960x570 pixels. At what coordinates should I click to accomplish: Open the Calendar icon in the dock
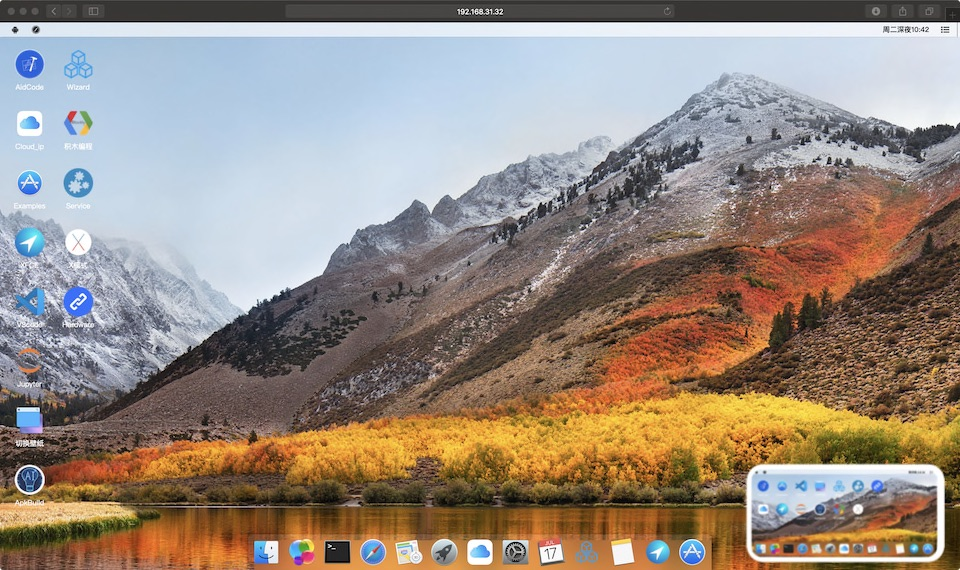(x=550, y=552)
